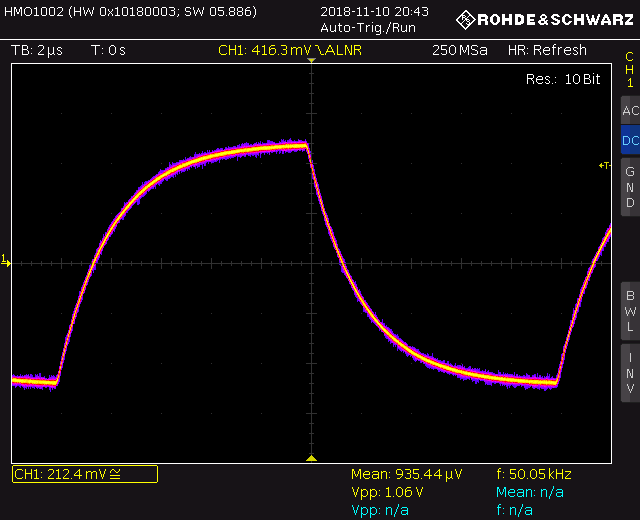Screen dimensions: 640x520
Task: Click the Res.: 10 Bit label
Action: click(x=563, y=79)
